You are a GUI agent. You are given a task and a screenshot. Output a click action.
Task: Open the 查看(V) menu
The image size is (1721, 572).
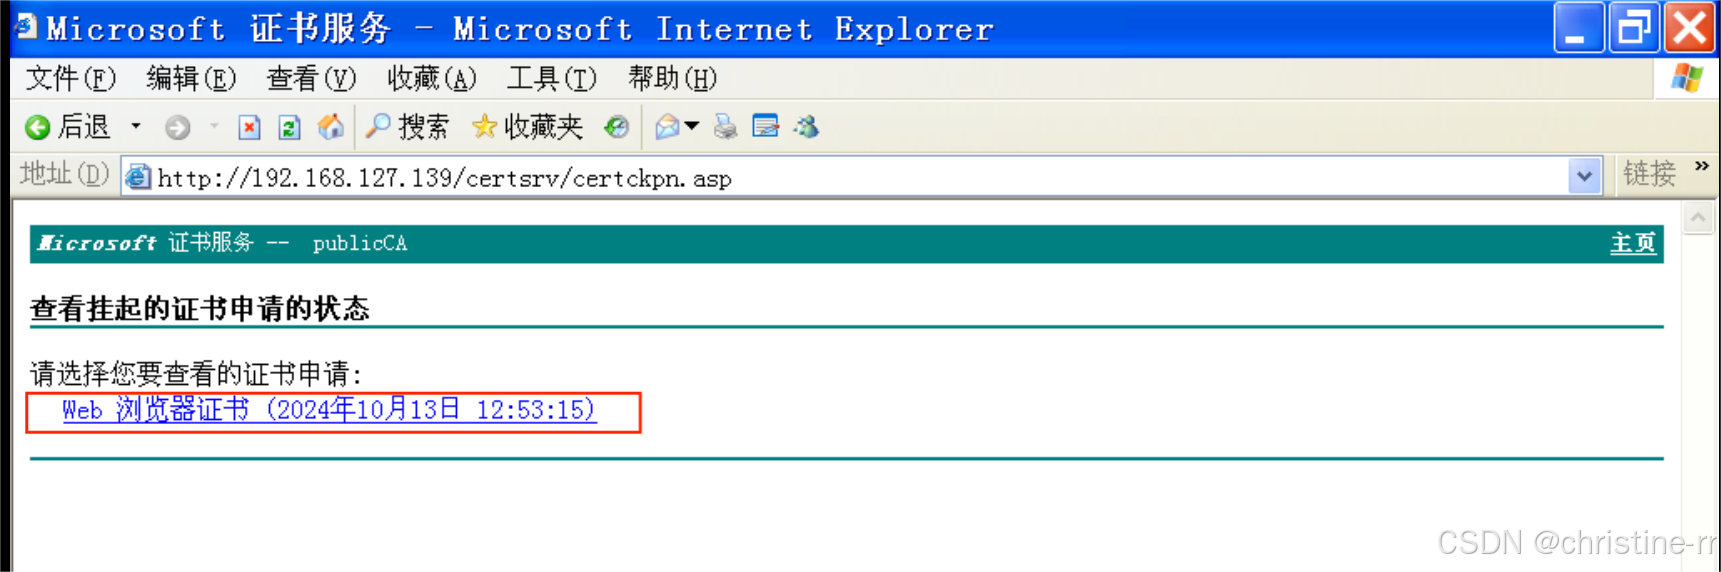point(311,78)
